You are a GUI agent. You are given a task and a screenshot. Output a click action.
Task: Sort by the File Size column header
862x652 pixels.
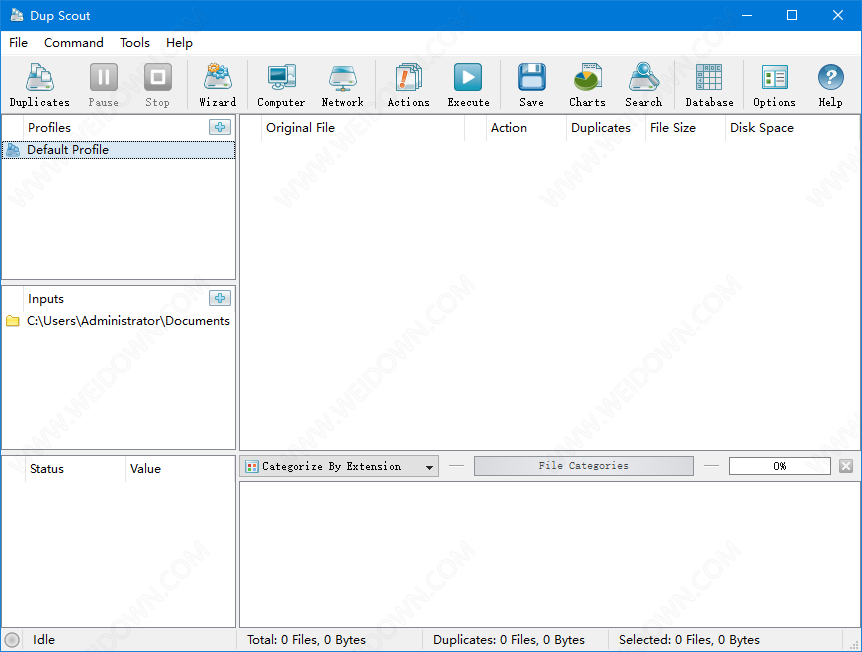pyautogui.click(x=686, y=128)
